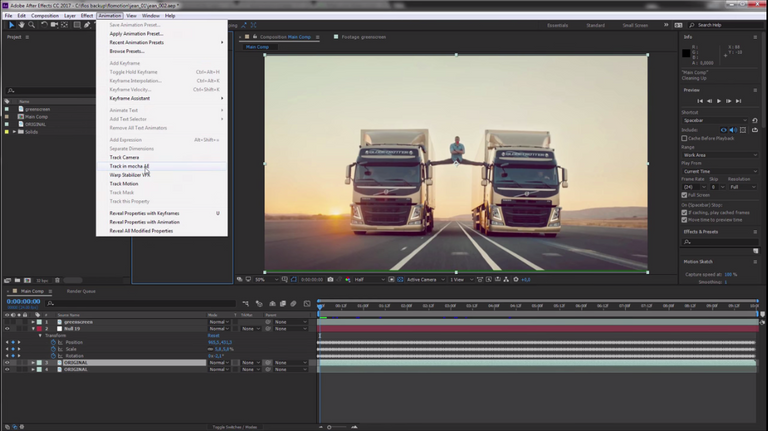Expand greenscreen layer properties twirl

pos(33,322)
